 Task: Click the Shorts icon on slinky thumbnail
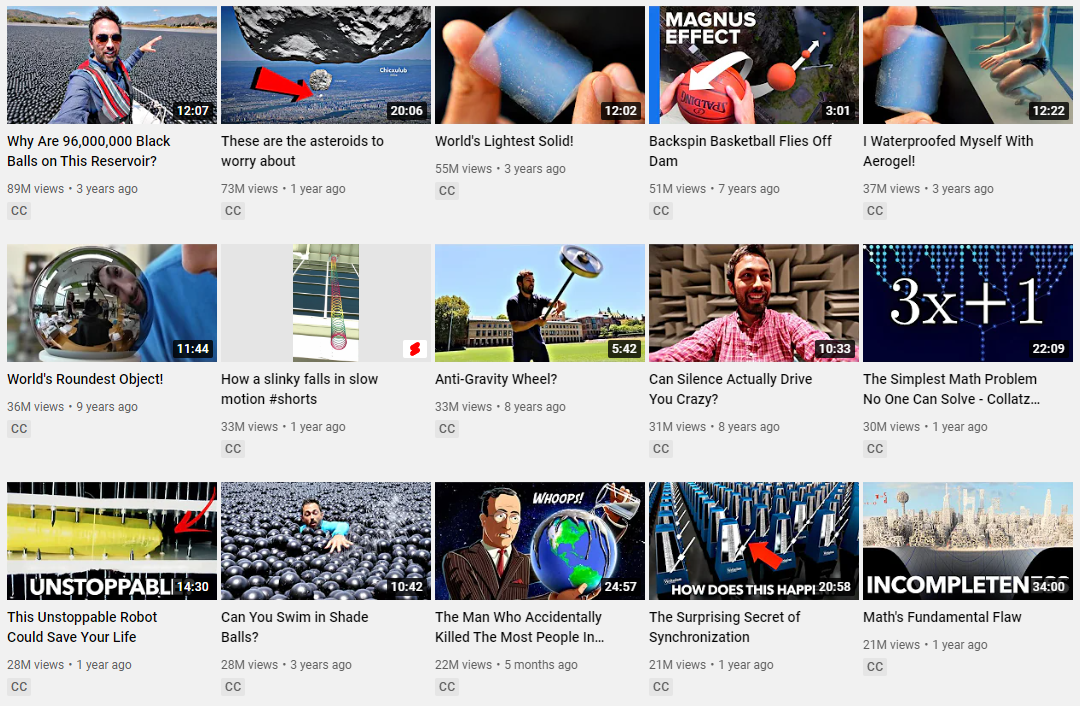(x=415, y=349)
